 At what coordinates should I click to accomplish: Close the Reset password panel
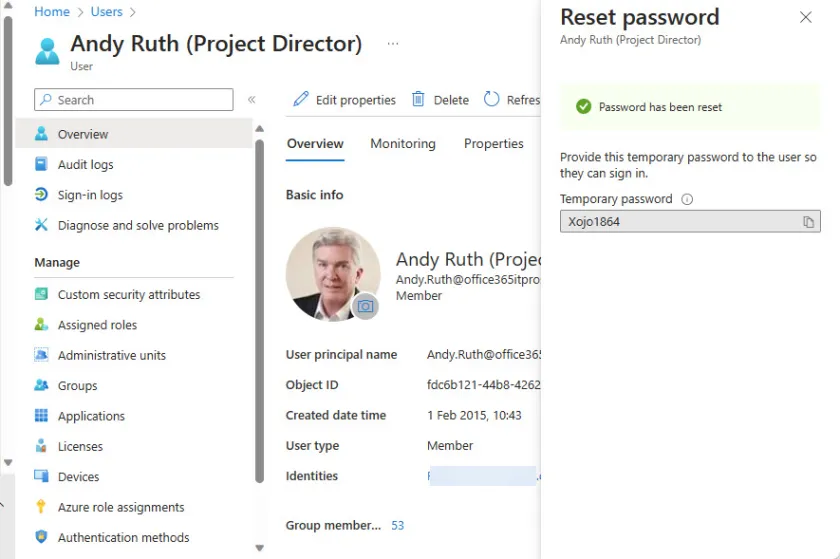click(x=806, y=17)
